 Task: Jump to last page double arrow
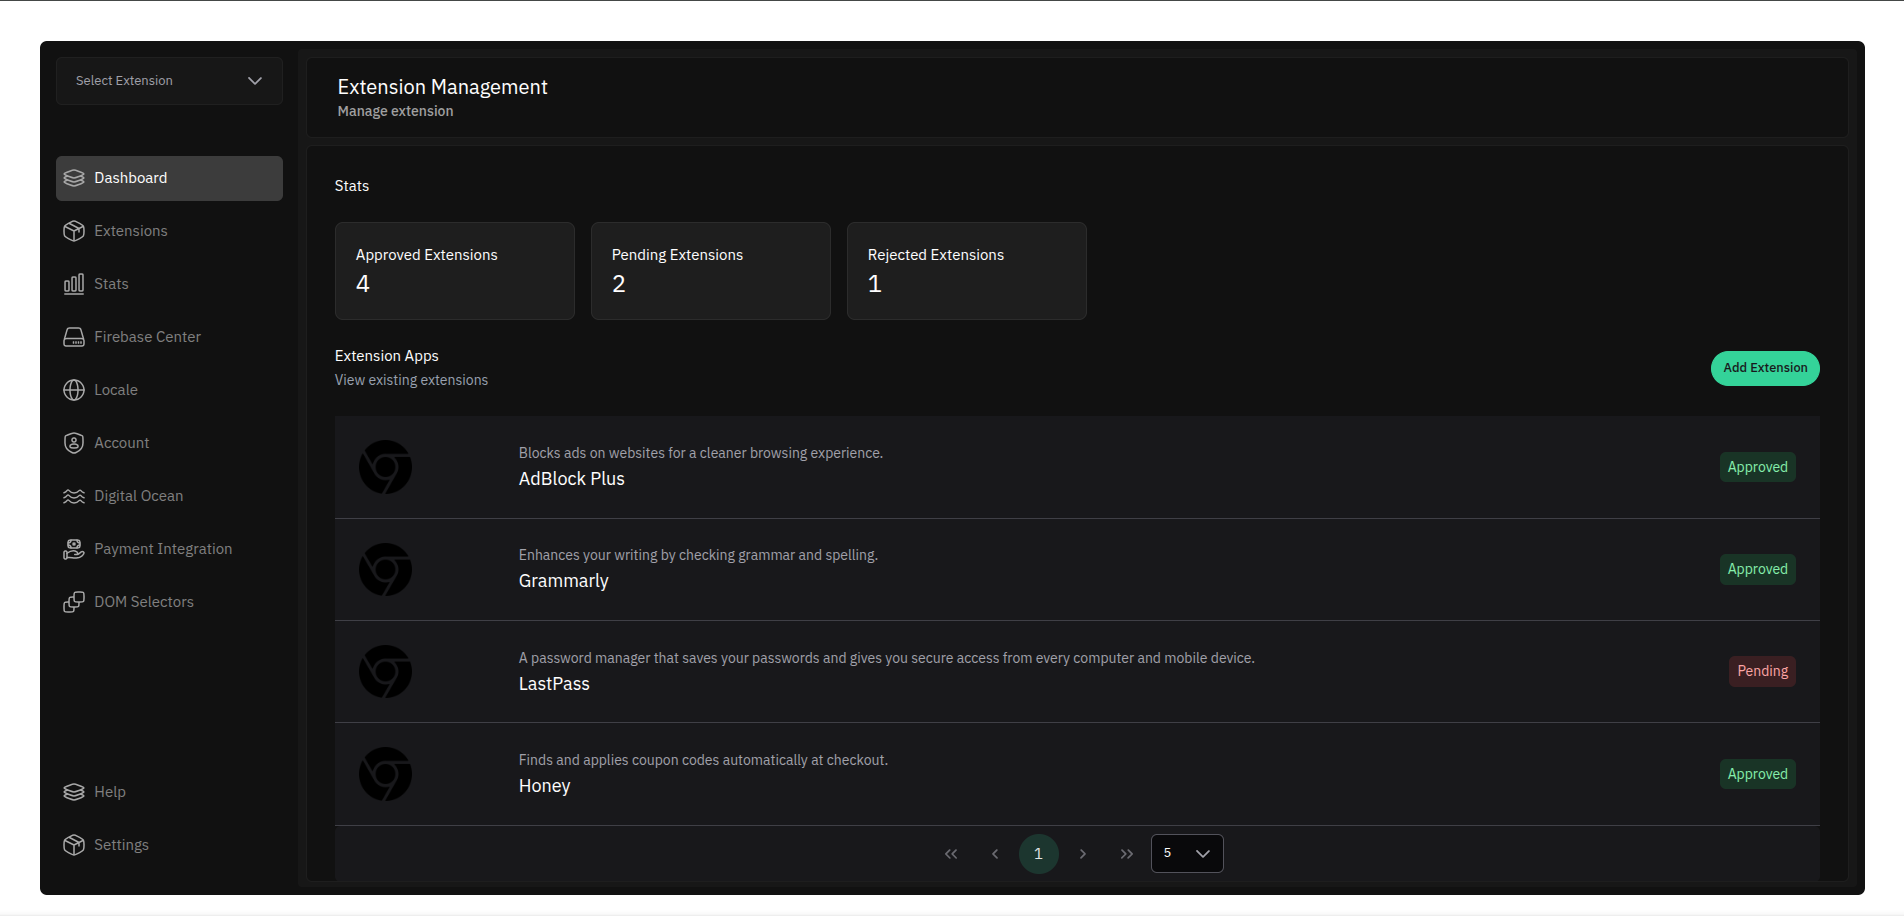1126,854
